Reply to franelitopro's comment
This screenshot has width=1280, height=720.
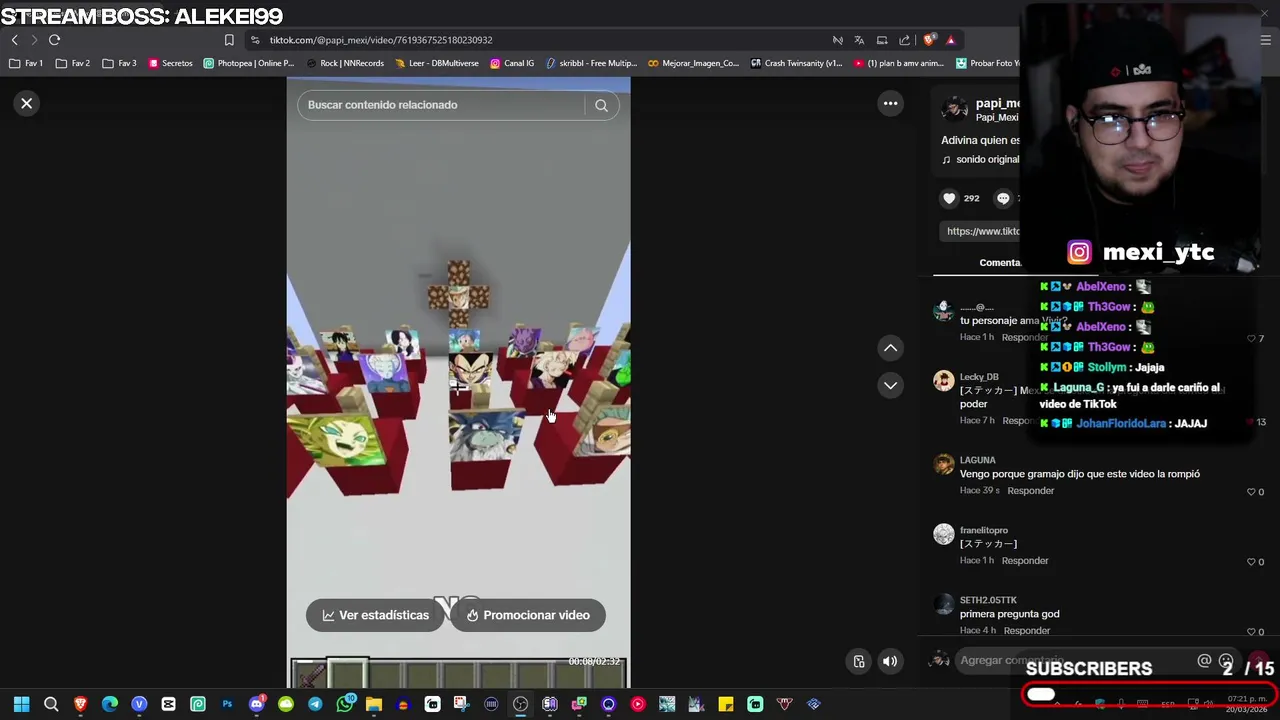click(x=1025, y=561)
